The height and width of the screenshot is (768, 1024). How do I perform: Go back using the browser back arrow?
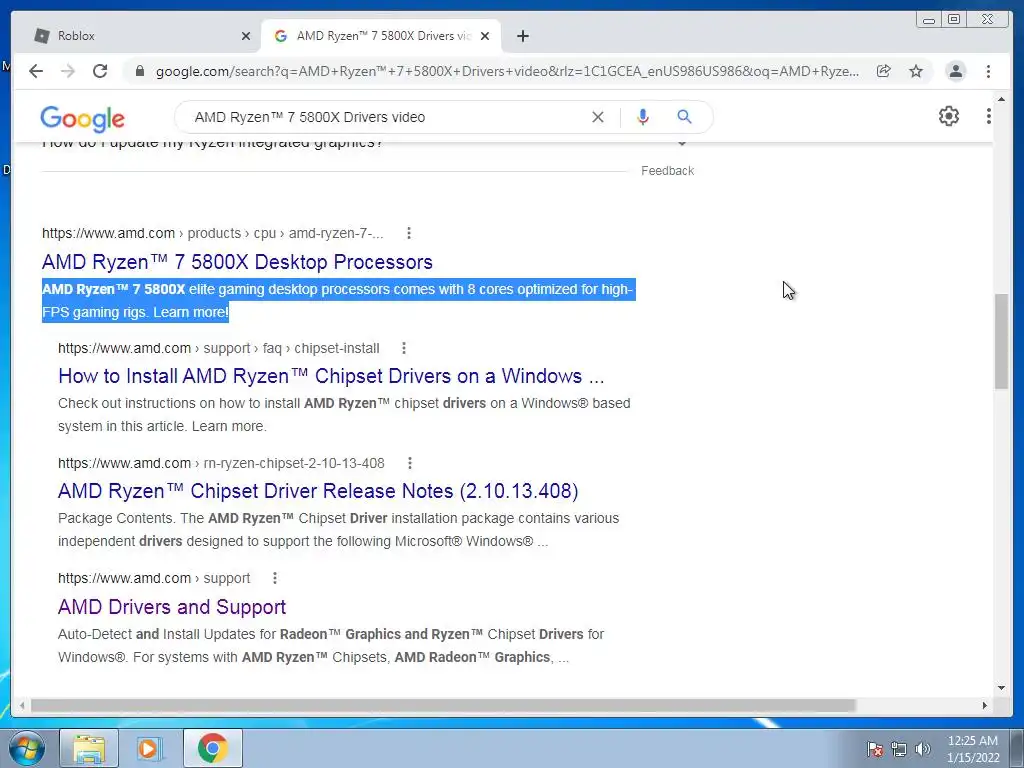click(x=36, y=71)
